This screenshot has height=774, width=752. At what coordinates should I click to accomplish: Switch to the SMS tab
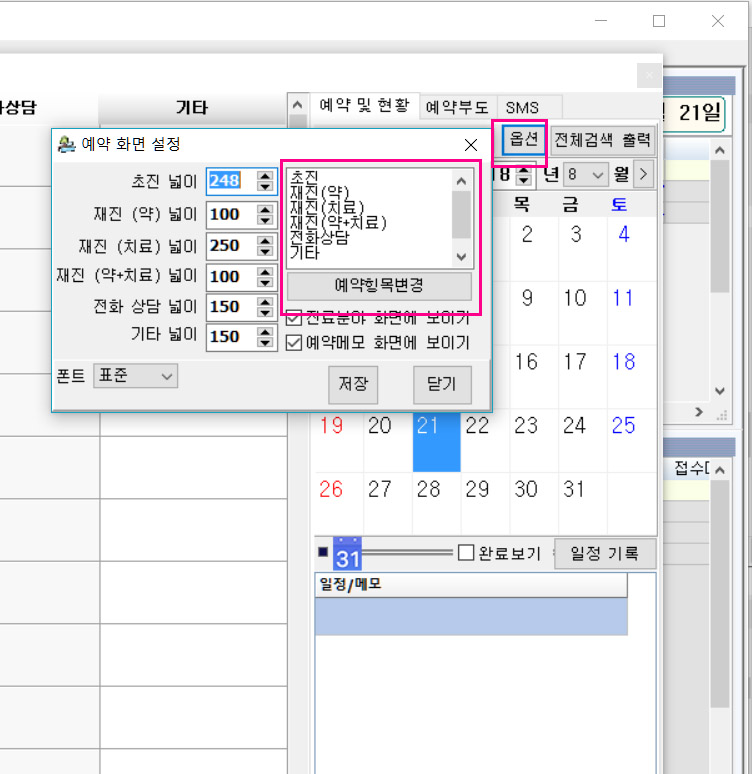(x=521, y=106)
